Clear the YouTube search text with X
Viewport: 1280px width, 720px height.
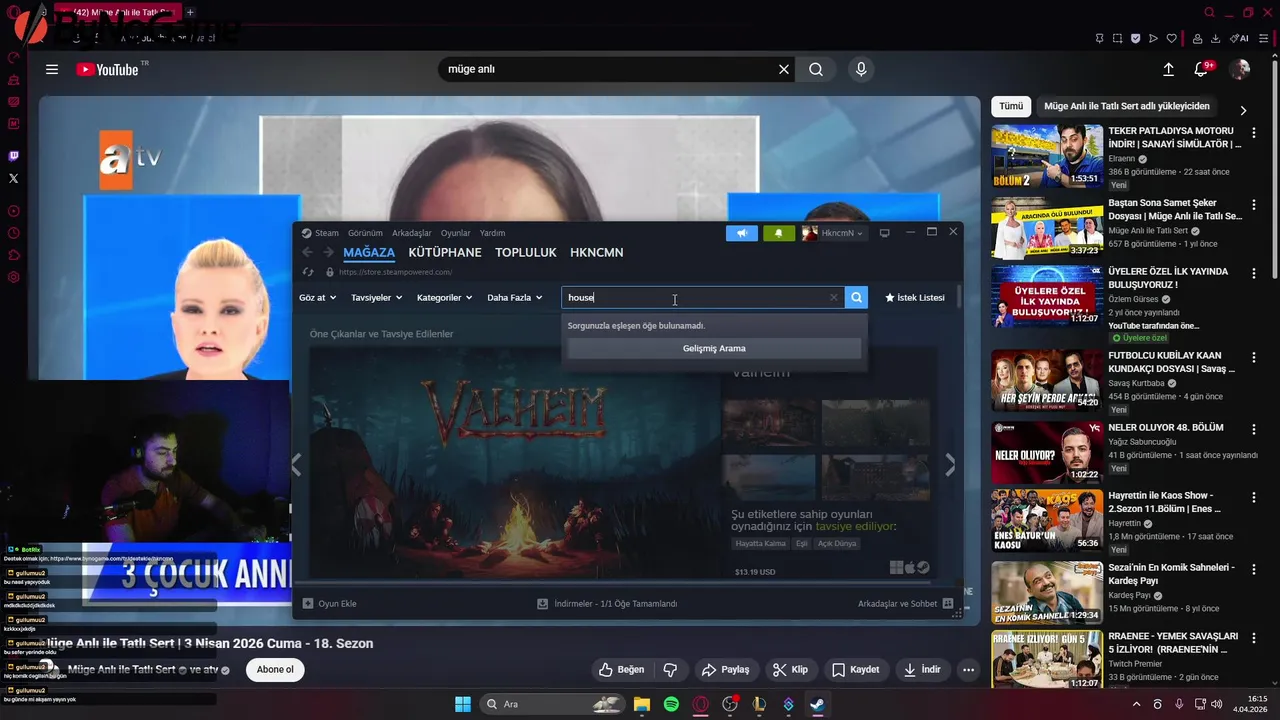784,69
